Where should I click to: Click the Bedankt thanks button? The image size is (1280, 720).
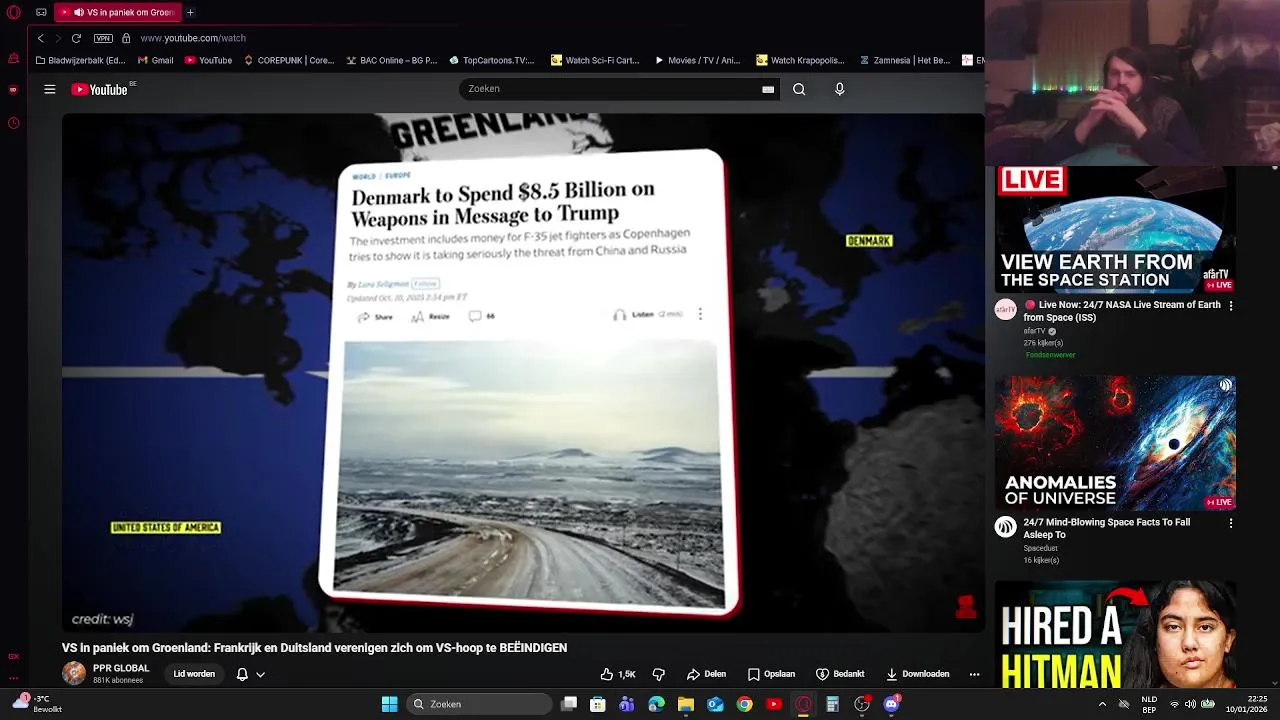(x=840, y=674)
